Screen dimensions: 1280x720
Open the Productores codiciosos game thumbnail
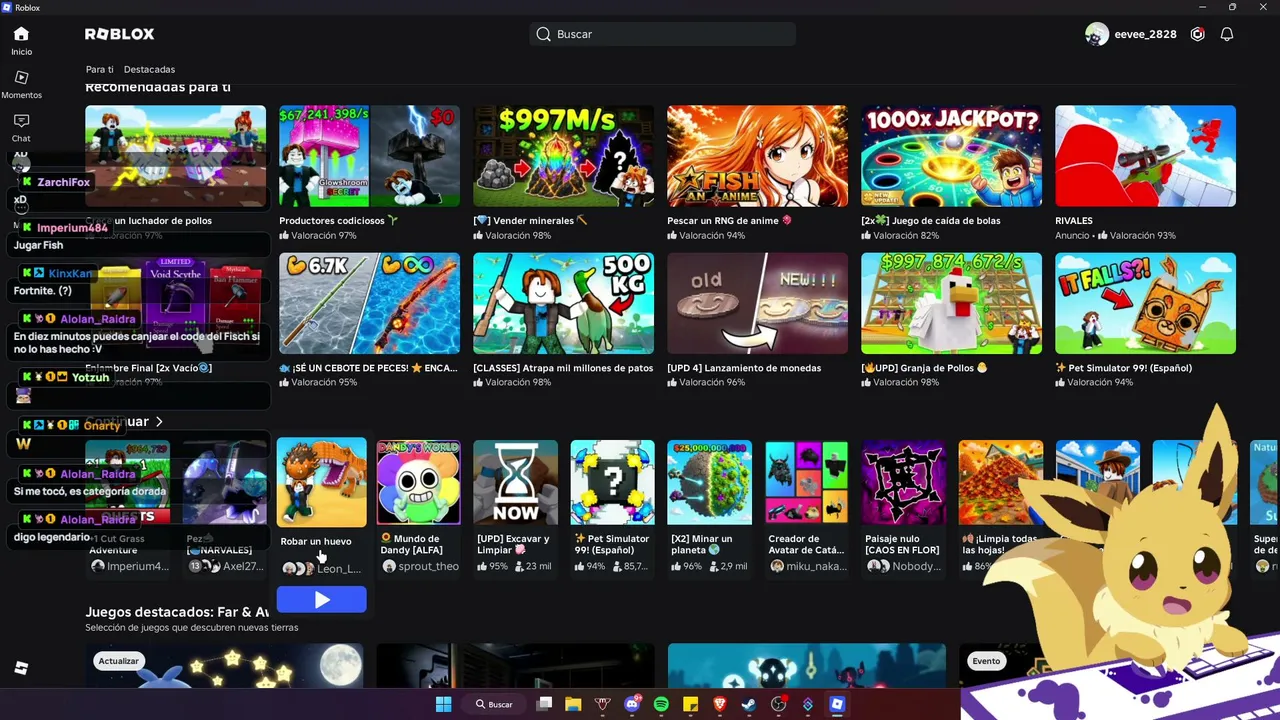[369, 156]
